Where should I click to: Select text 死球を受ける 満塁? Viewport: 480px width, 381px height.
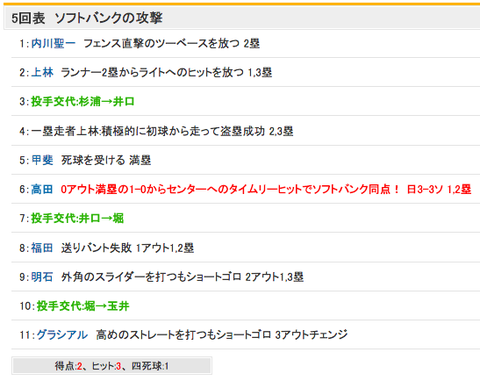tap(106, 160)
